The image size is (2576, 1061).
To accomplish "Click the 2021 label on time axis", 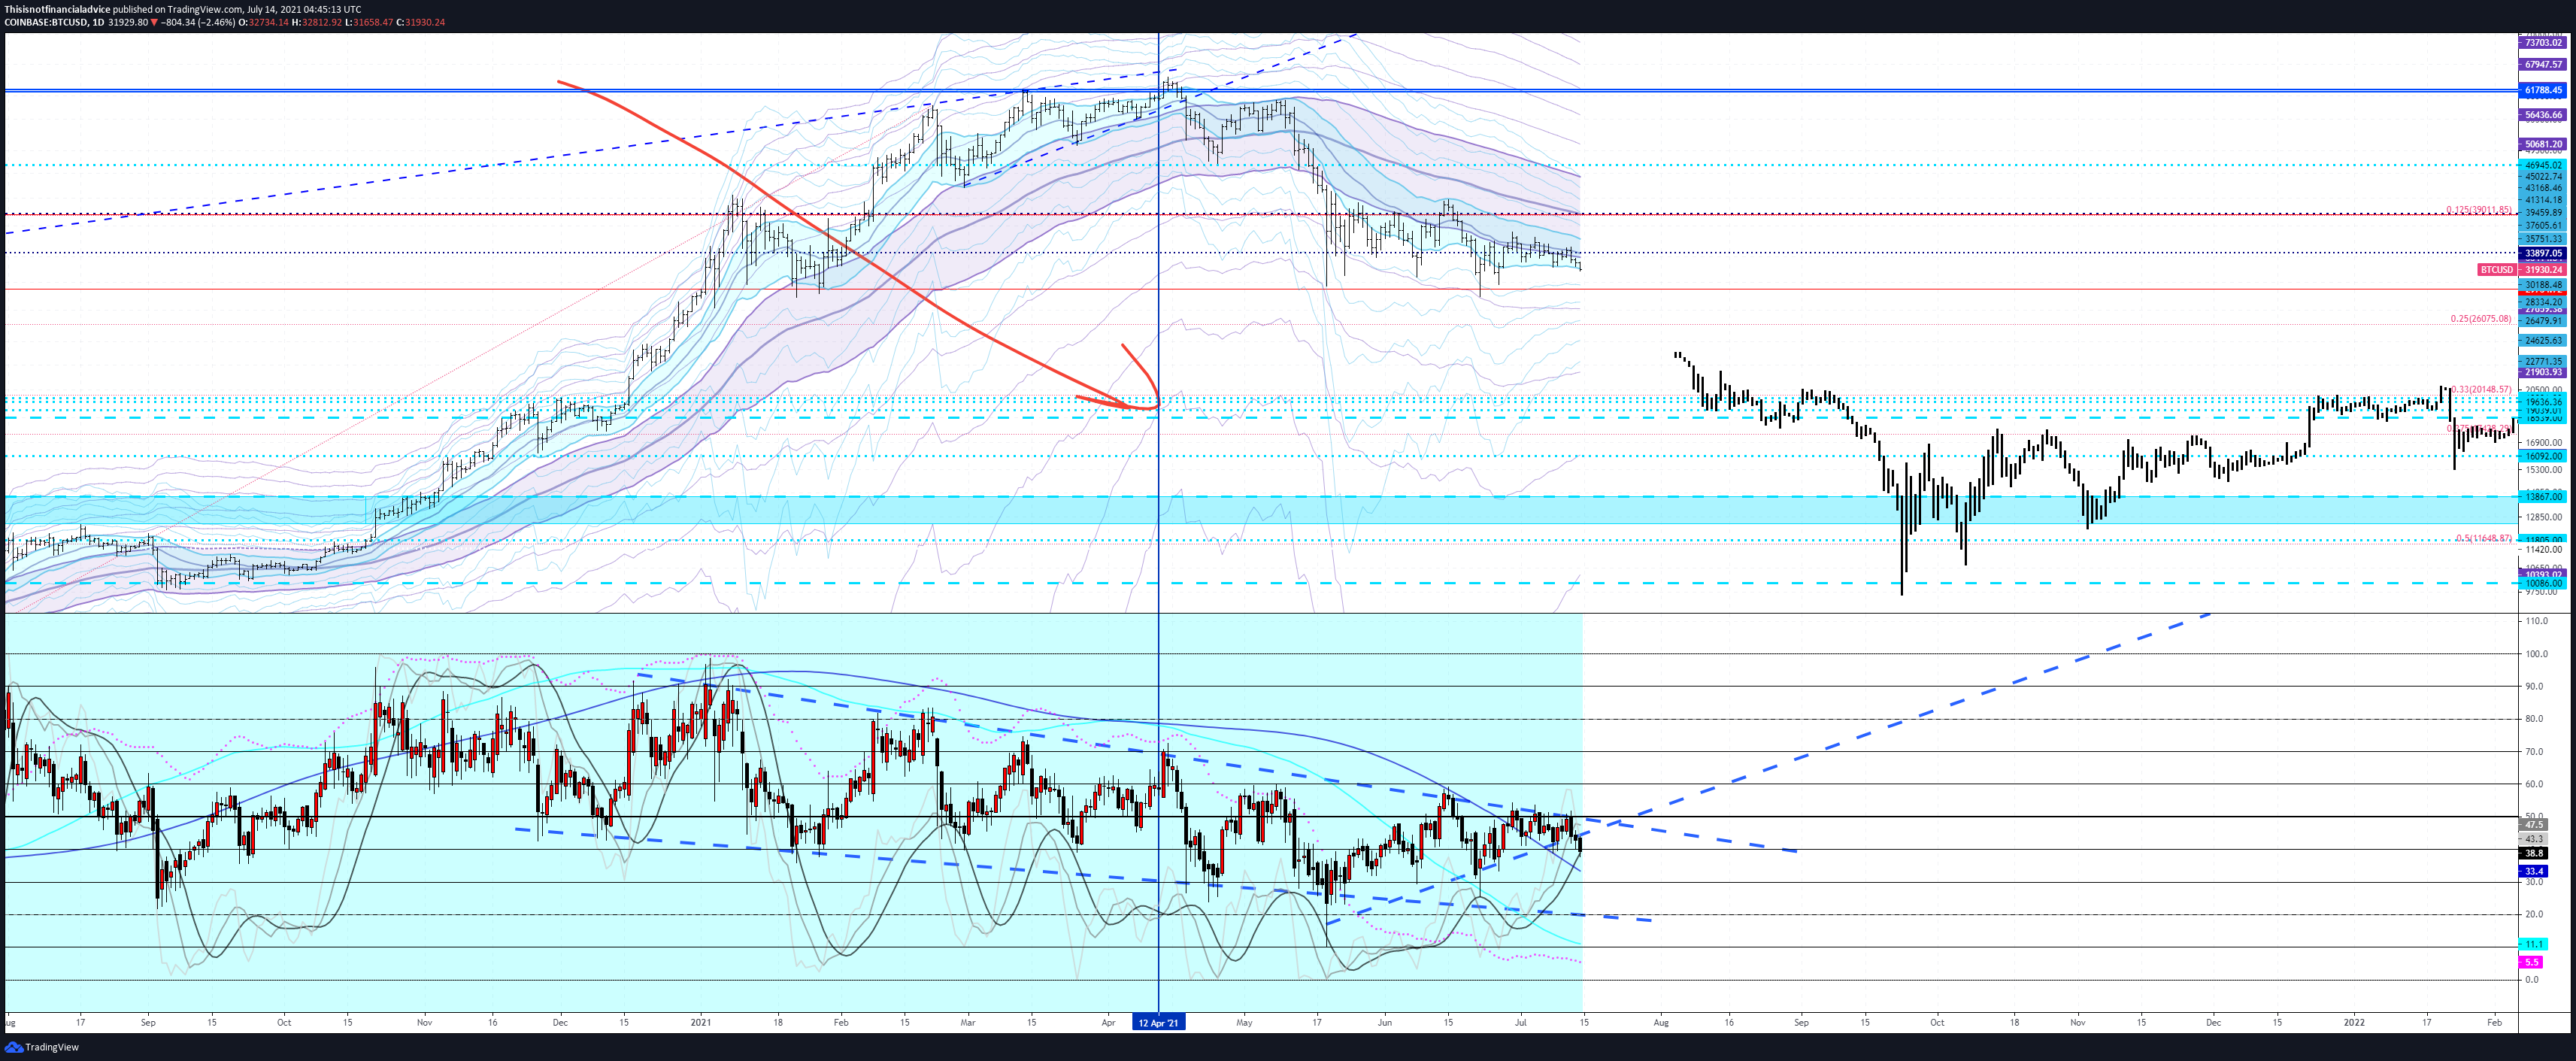I will pos(701,1022).
